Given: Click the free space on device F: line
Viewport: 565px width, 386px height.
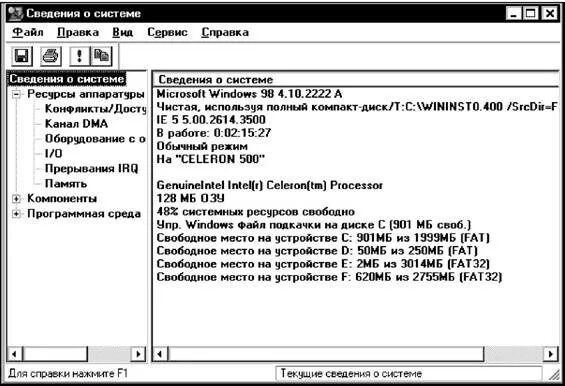Looking at the screenshot, I should [329, 277].
